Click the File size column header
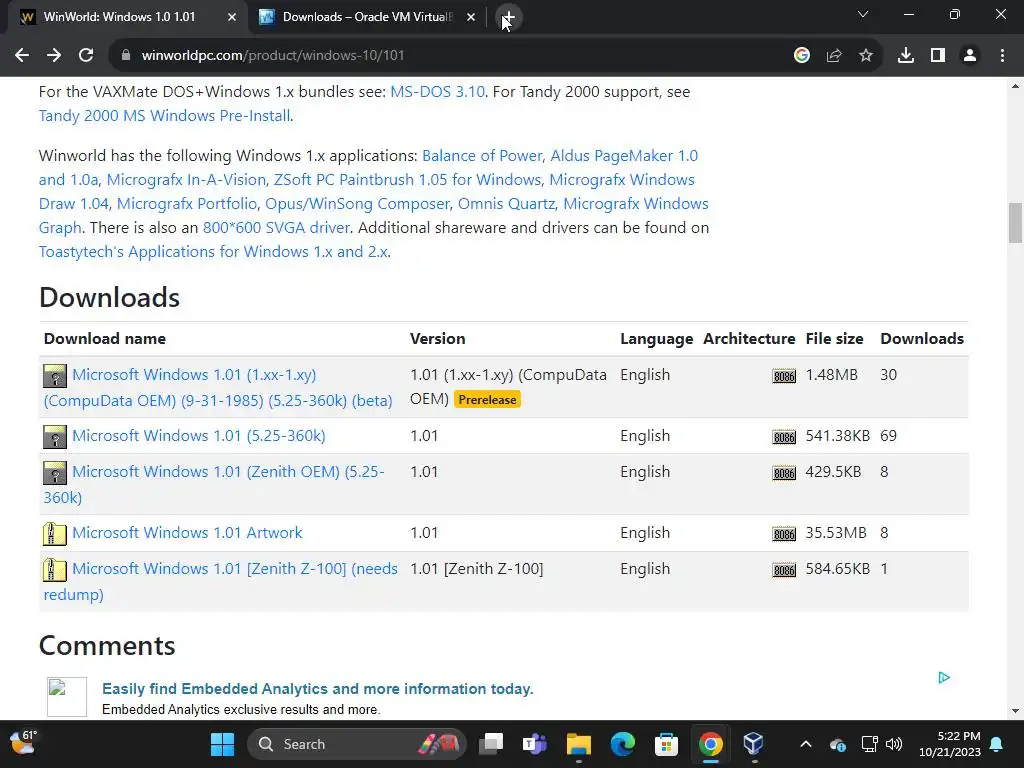1024x768 pixels. tap(834, 338)
